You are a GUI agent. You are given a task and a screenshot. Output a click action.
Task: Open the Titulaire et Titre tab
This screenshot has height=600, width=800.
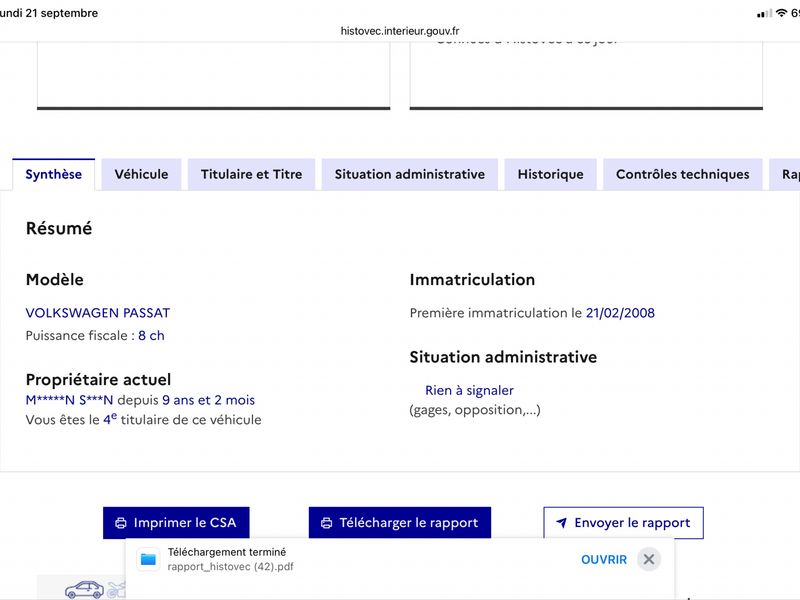click(252, 174)
